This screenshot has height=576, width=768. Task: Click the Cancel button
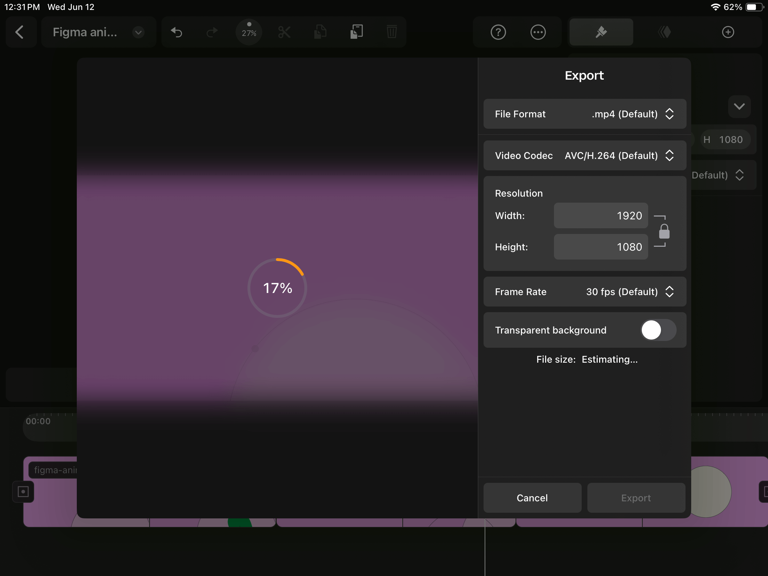(532, 498)
